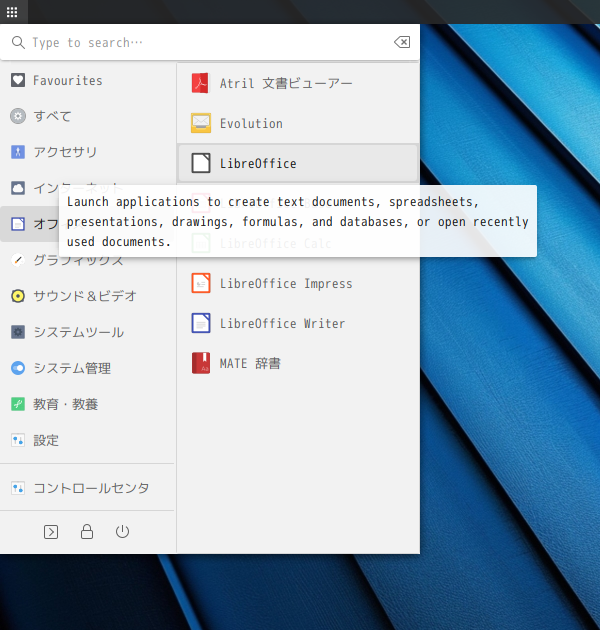Click the log out icon

(51, 532)
